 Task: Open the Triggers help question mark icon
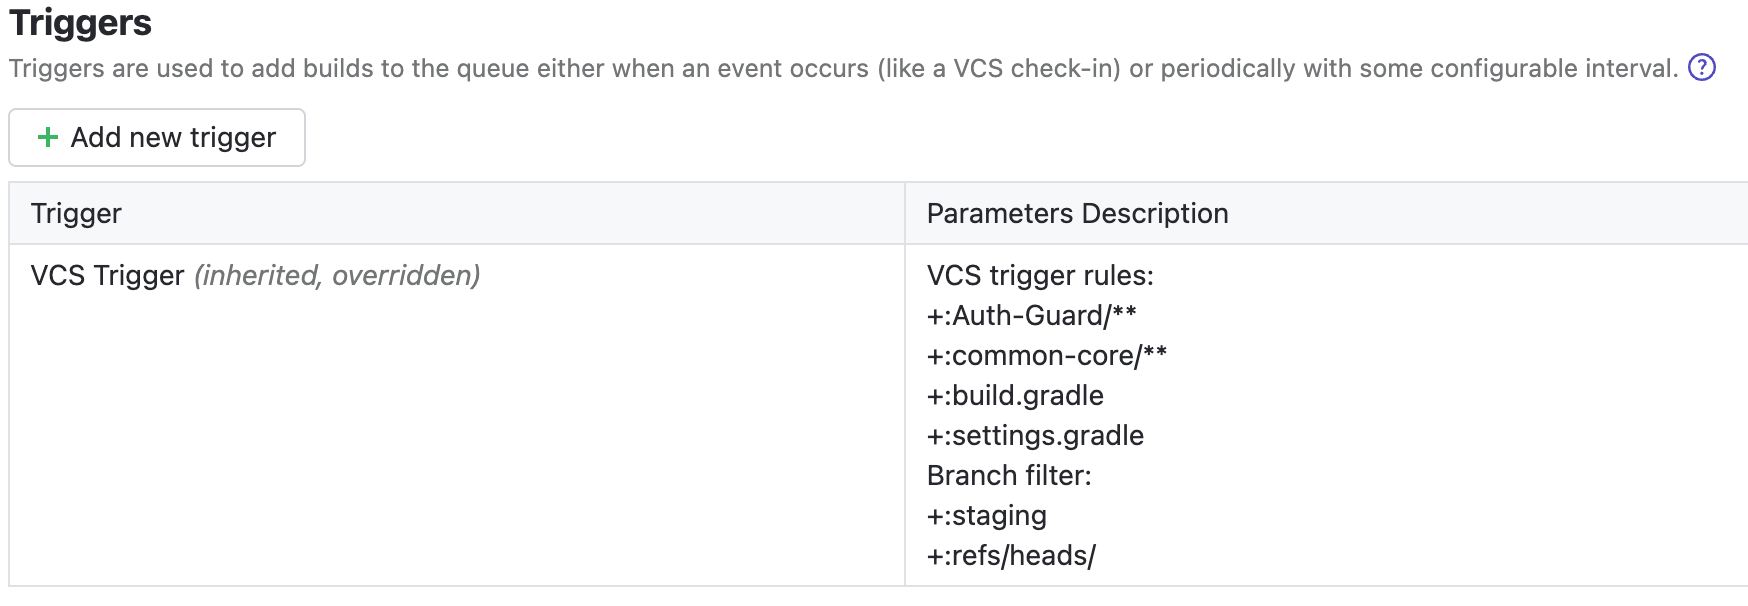tap(1701, 67)
